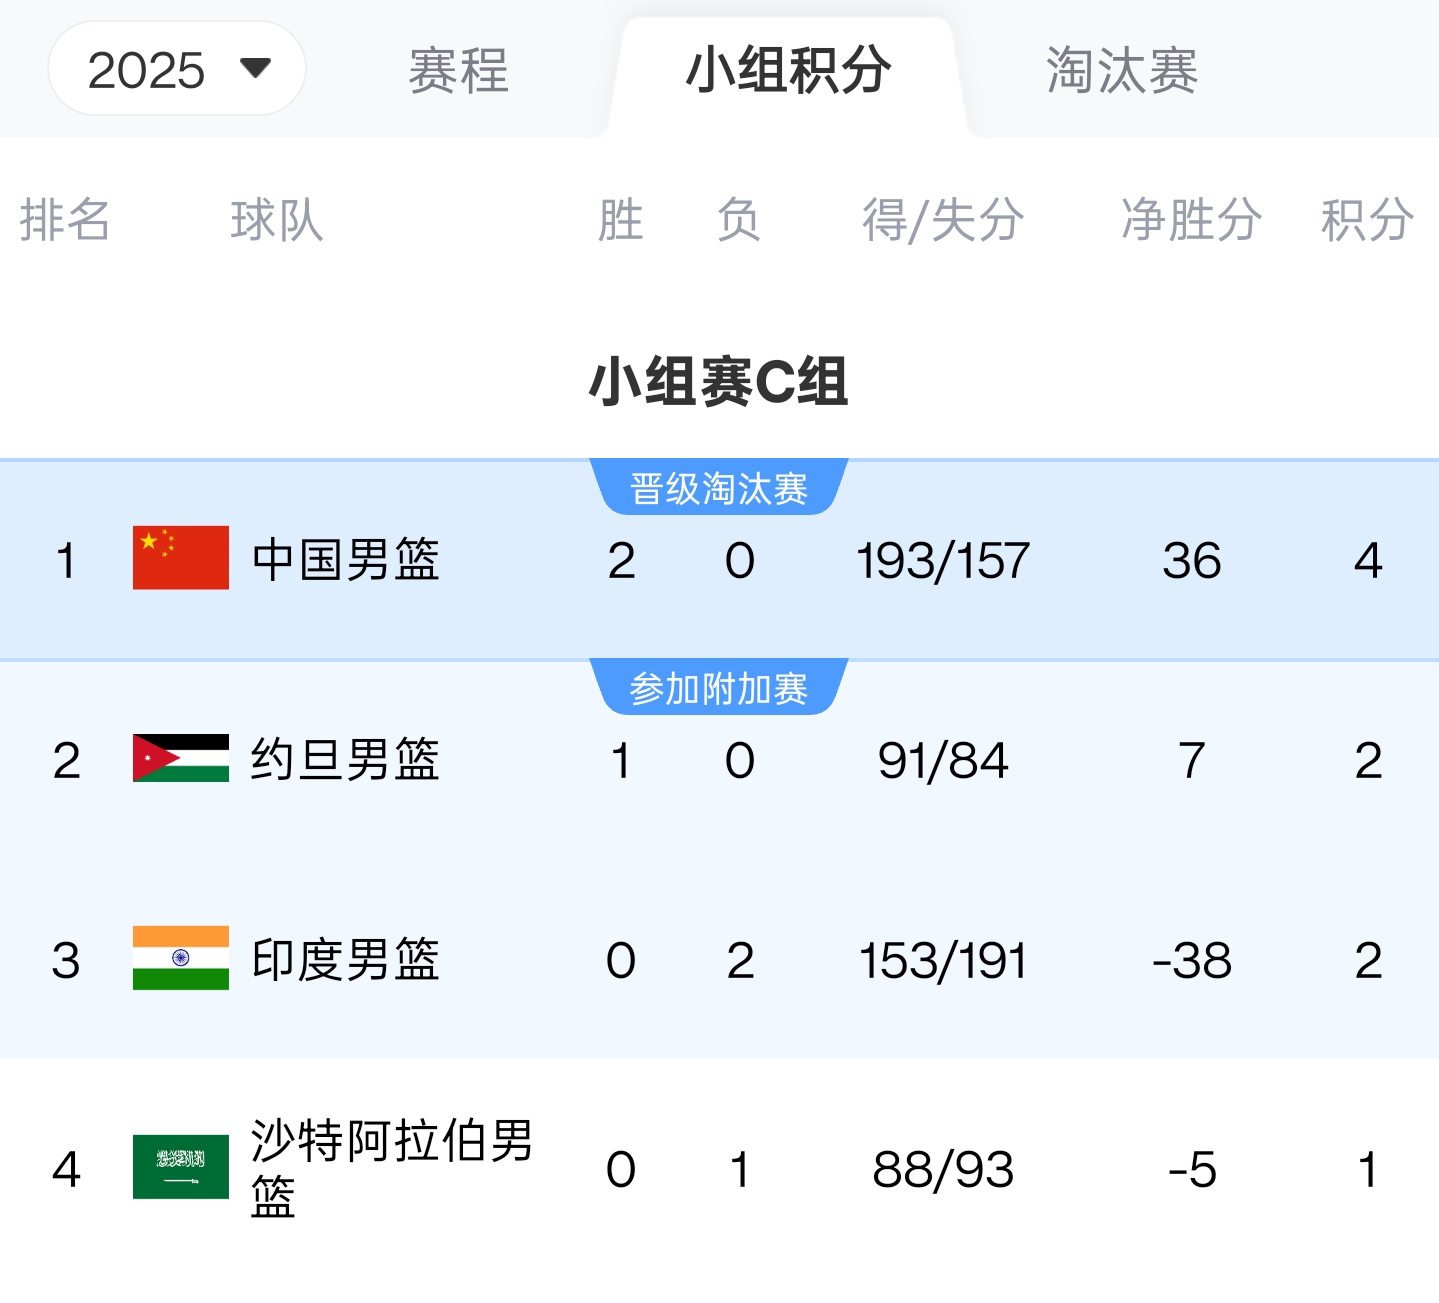
Task: Open the 中国男篮 team page
Action: tap(345, 559)
